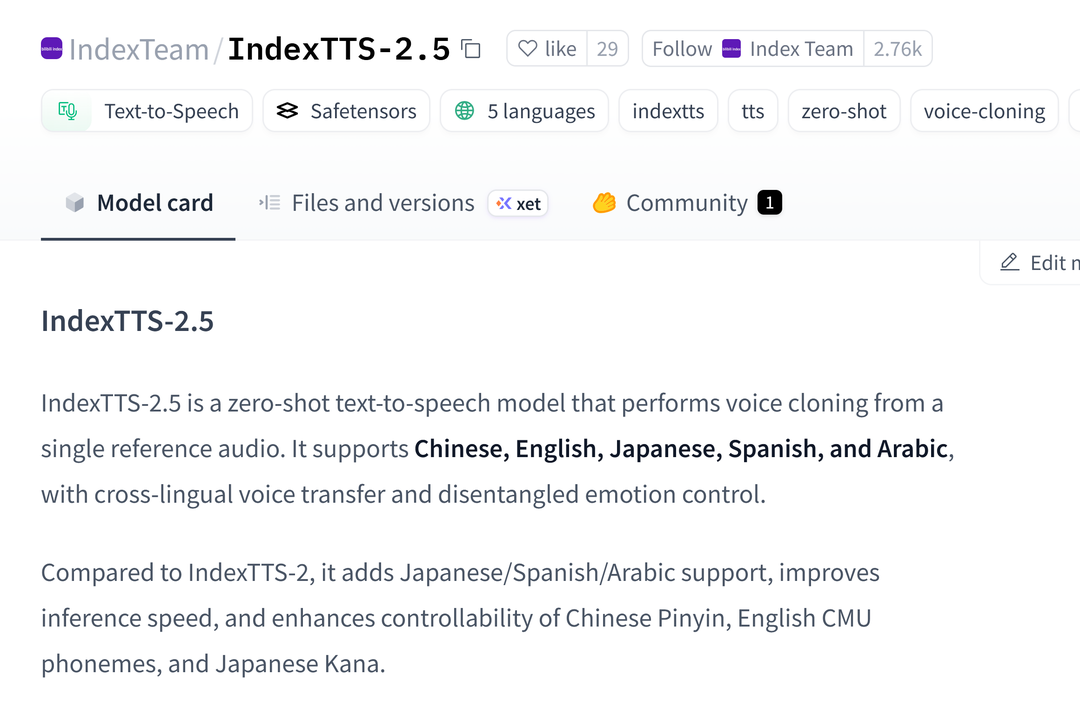Click the pencil edit icon
1080x715 pixels.
[x=1010, y=262]
